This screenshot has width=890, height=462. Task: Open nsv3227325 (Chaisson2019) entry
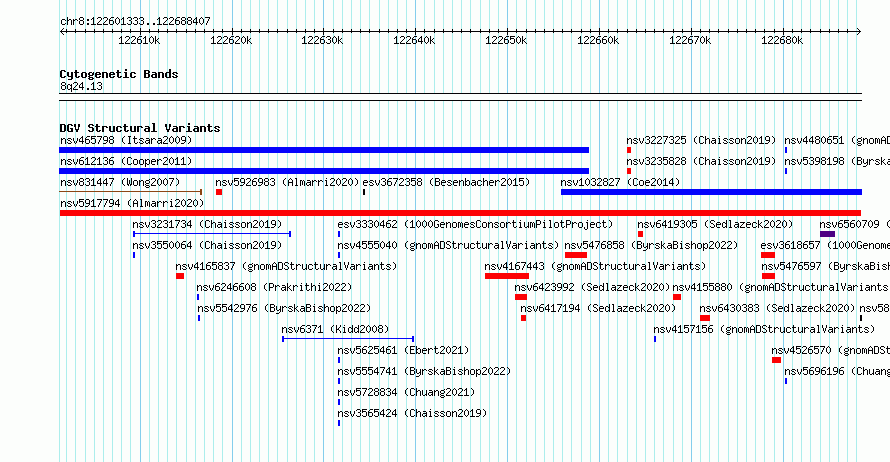coord(701,140)
